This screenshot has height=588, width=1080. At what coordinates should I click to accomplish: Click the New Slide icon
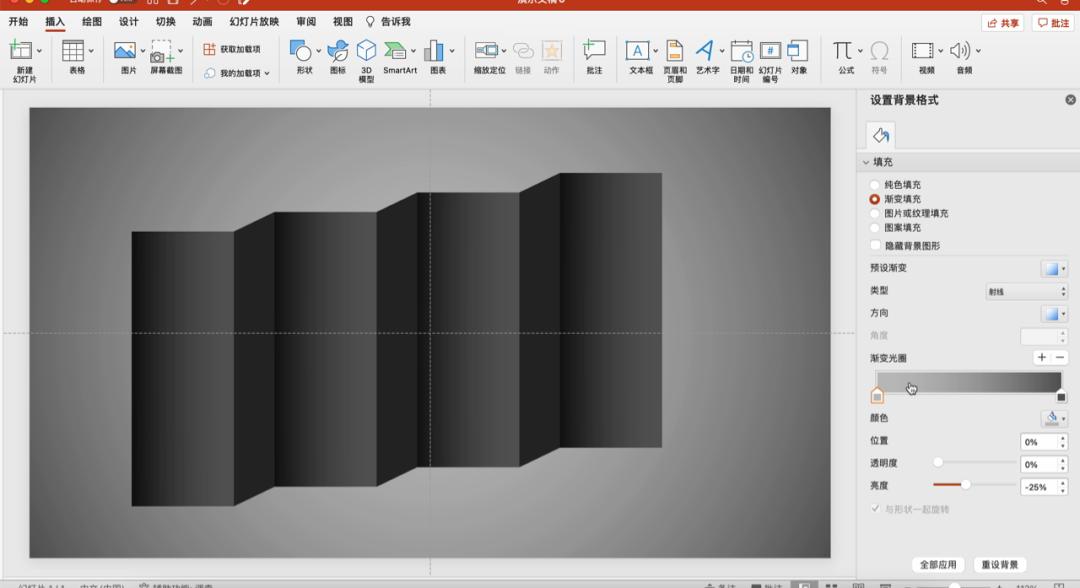pyautogui.click(x=22, y=52)
